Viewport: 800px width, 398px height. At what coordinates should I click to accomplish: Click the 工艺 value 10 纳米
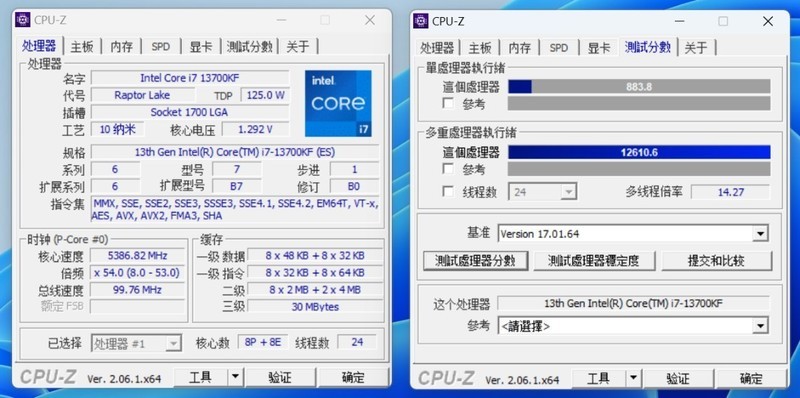coord(118,129)
